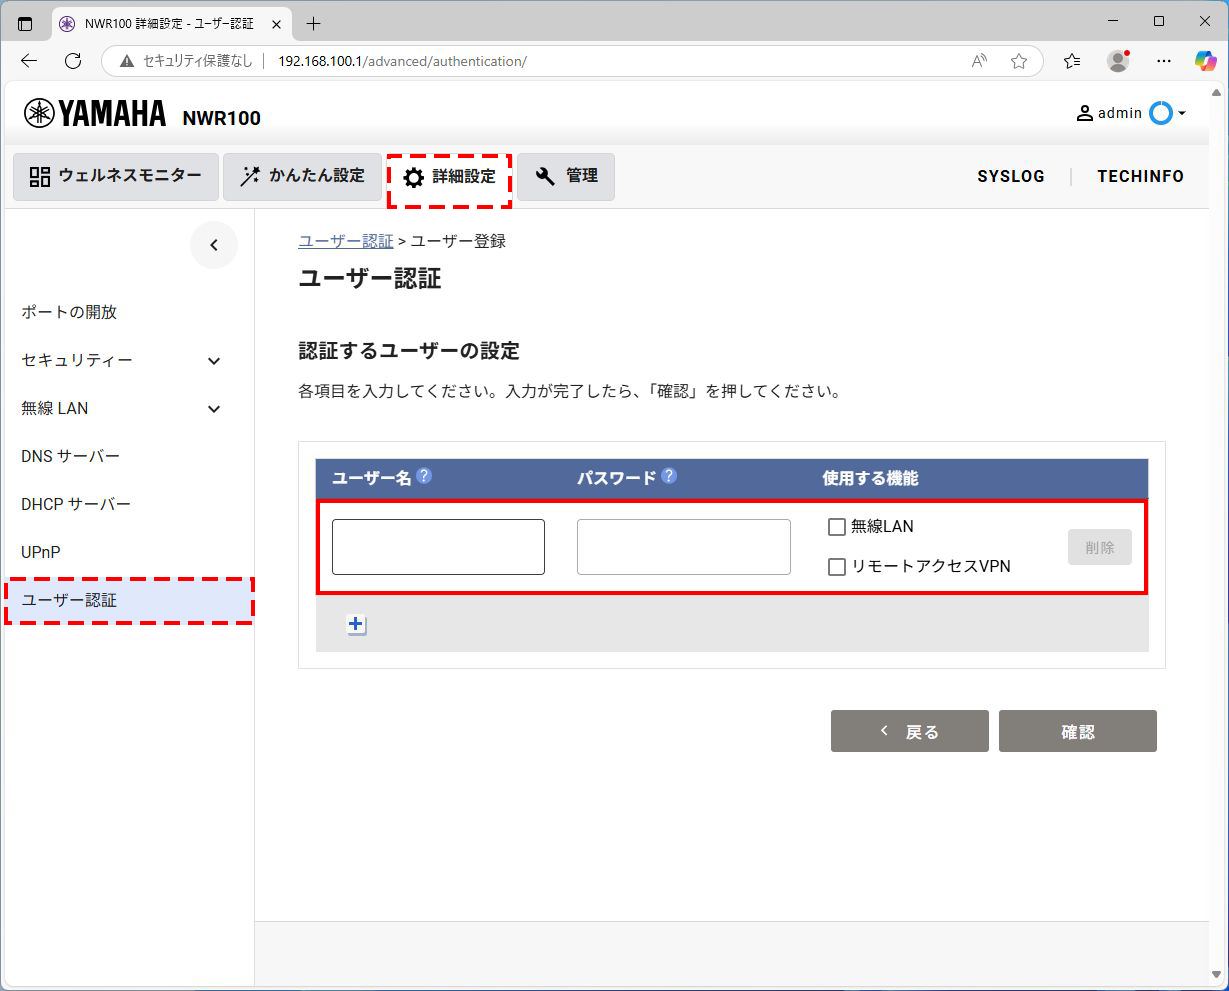Viewport: 1229px width, 991px height.
Task: Open TECHINFO
Action: [x=1140, y=177]
